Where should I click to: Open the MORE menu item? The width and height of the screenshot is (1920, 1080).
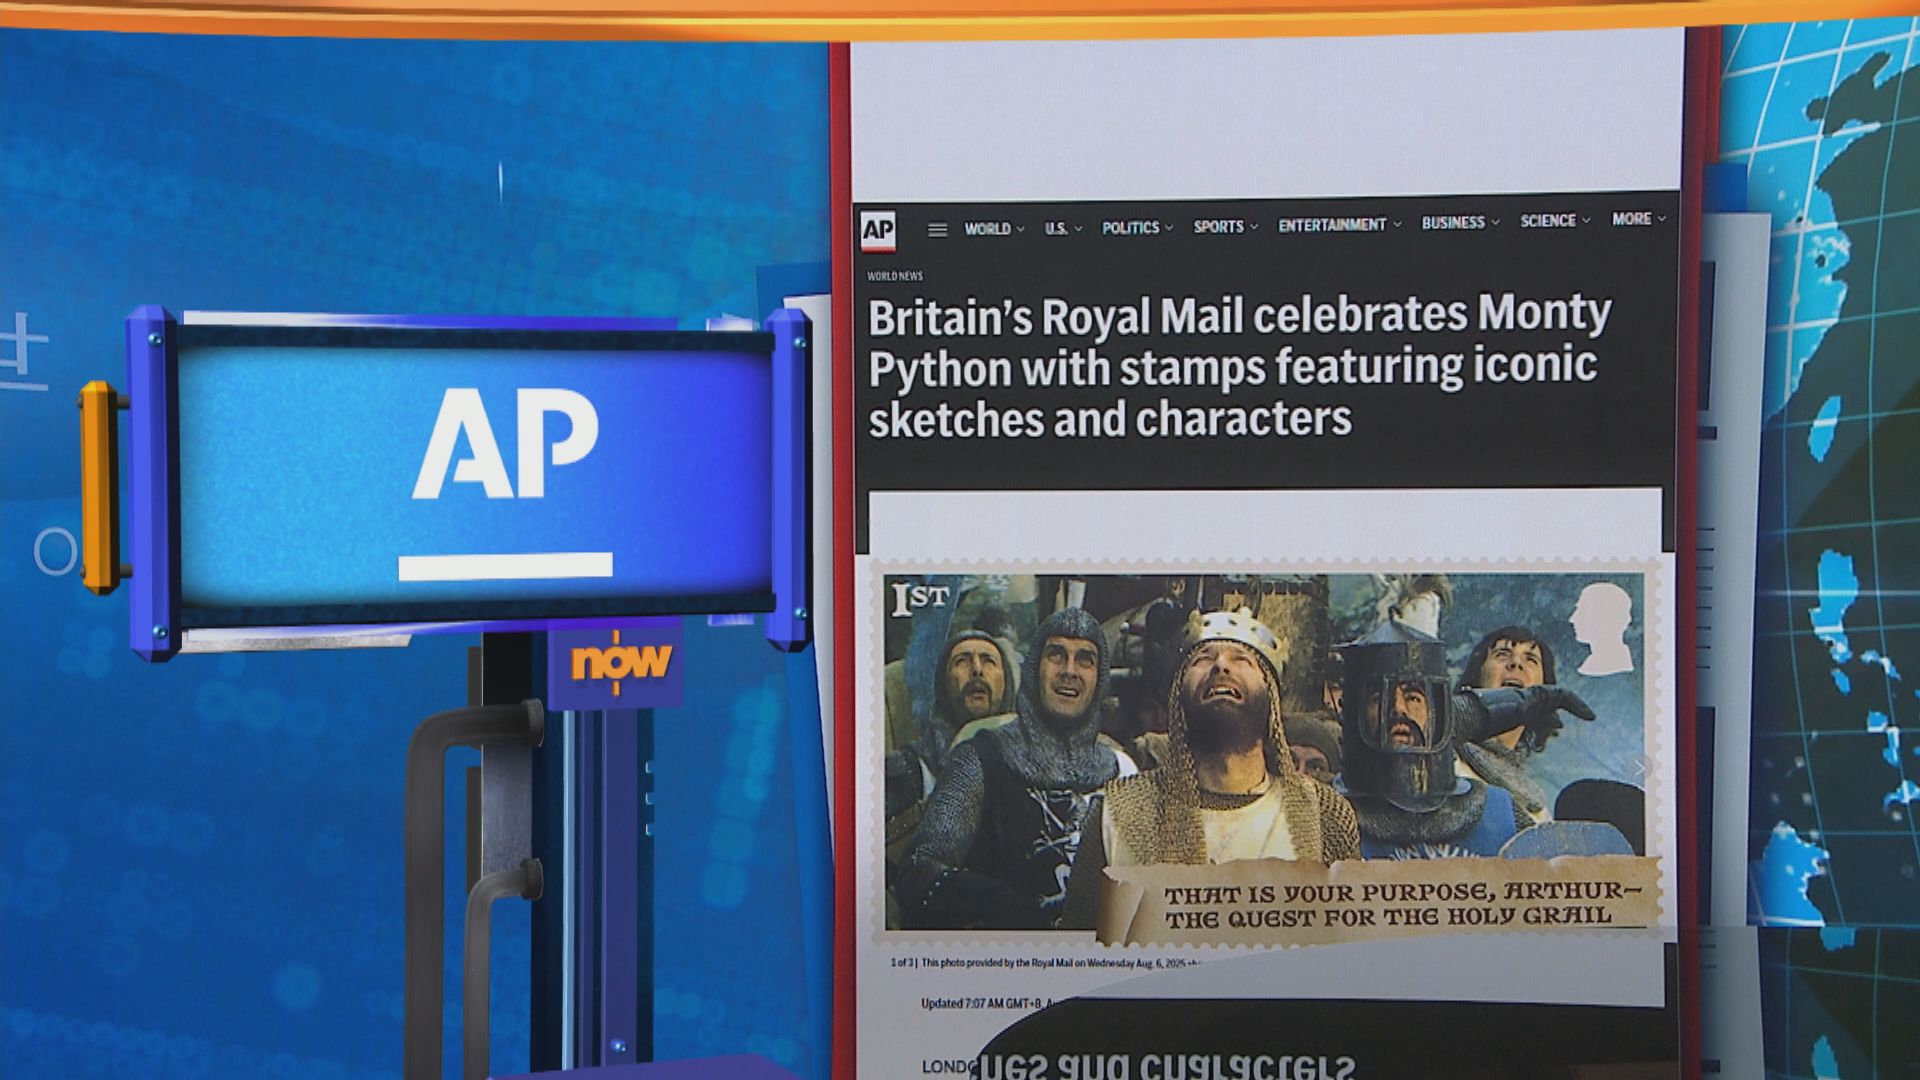pos(1631,219)
